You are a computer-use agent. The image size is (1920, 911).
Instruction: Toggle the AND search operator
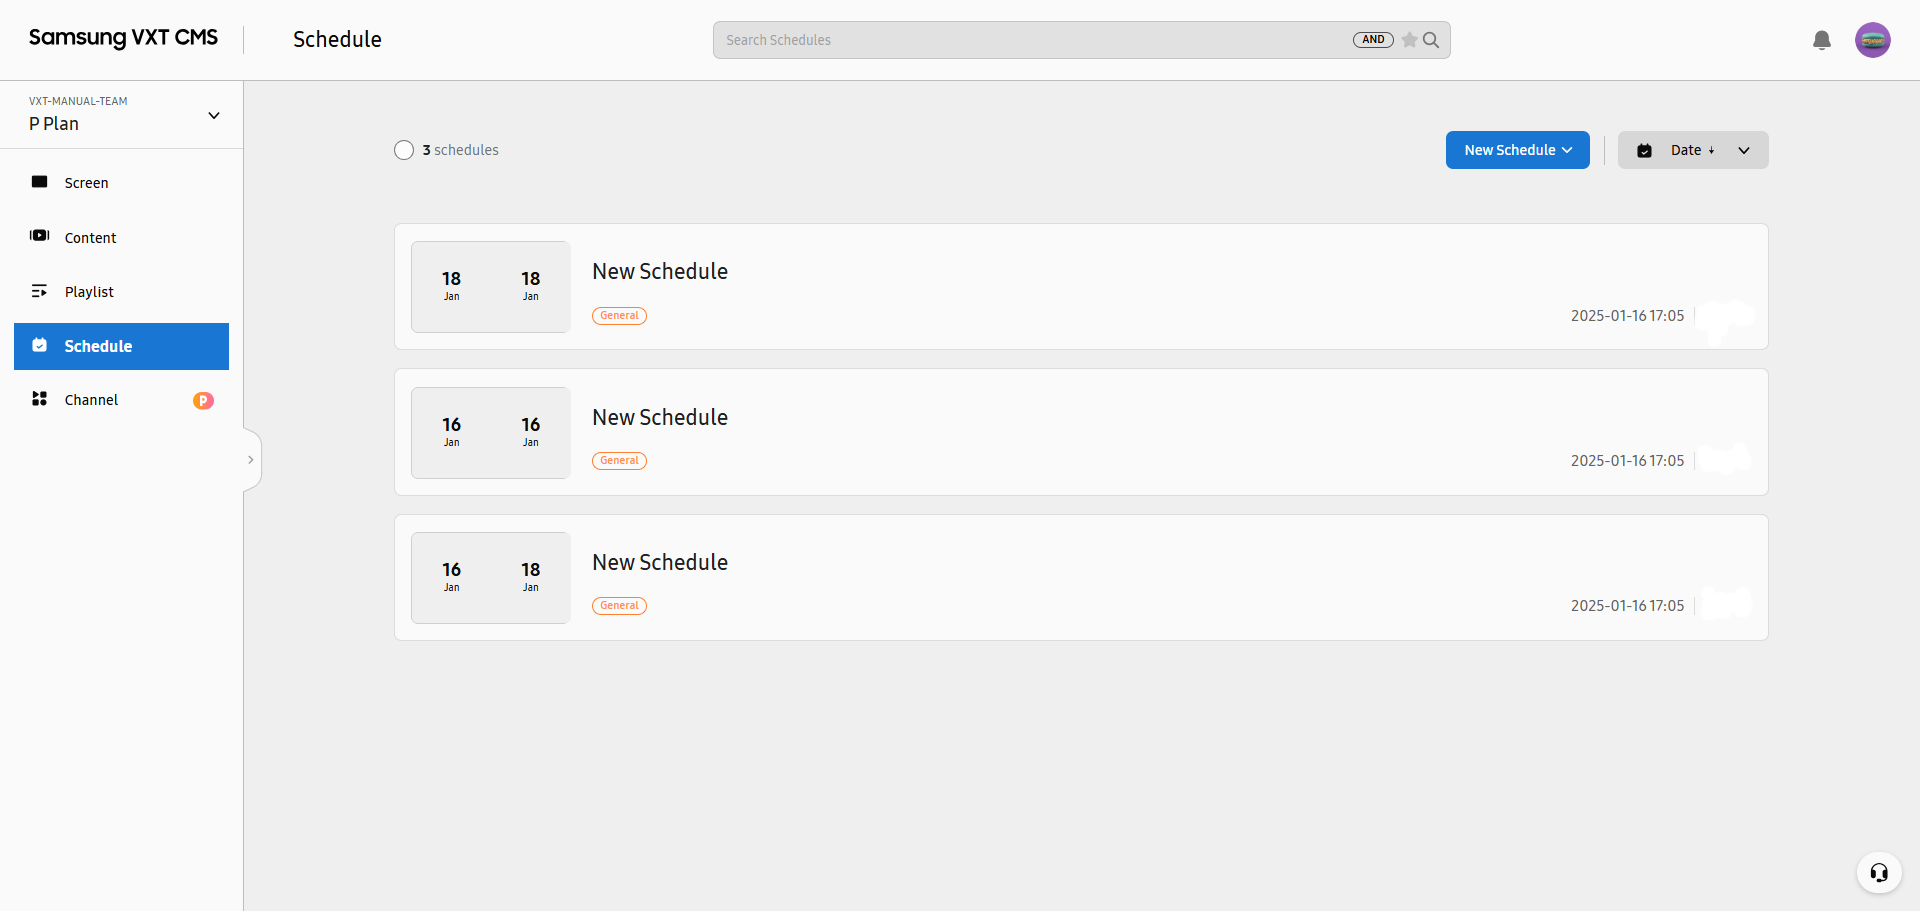[1373, 40]
